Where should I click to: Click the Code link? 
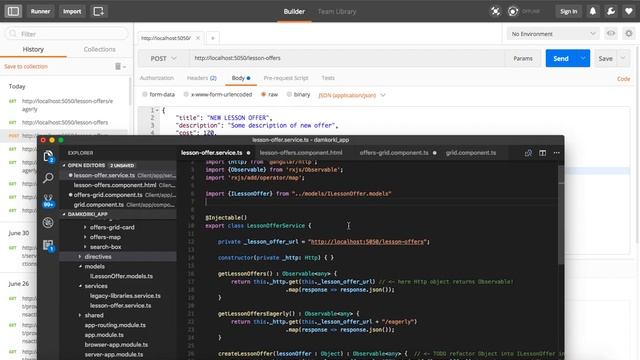tap(623, 79)
